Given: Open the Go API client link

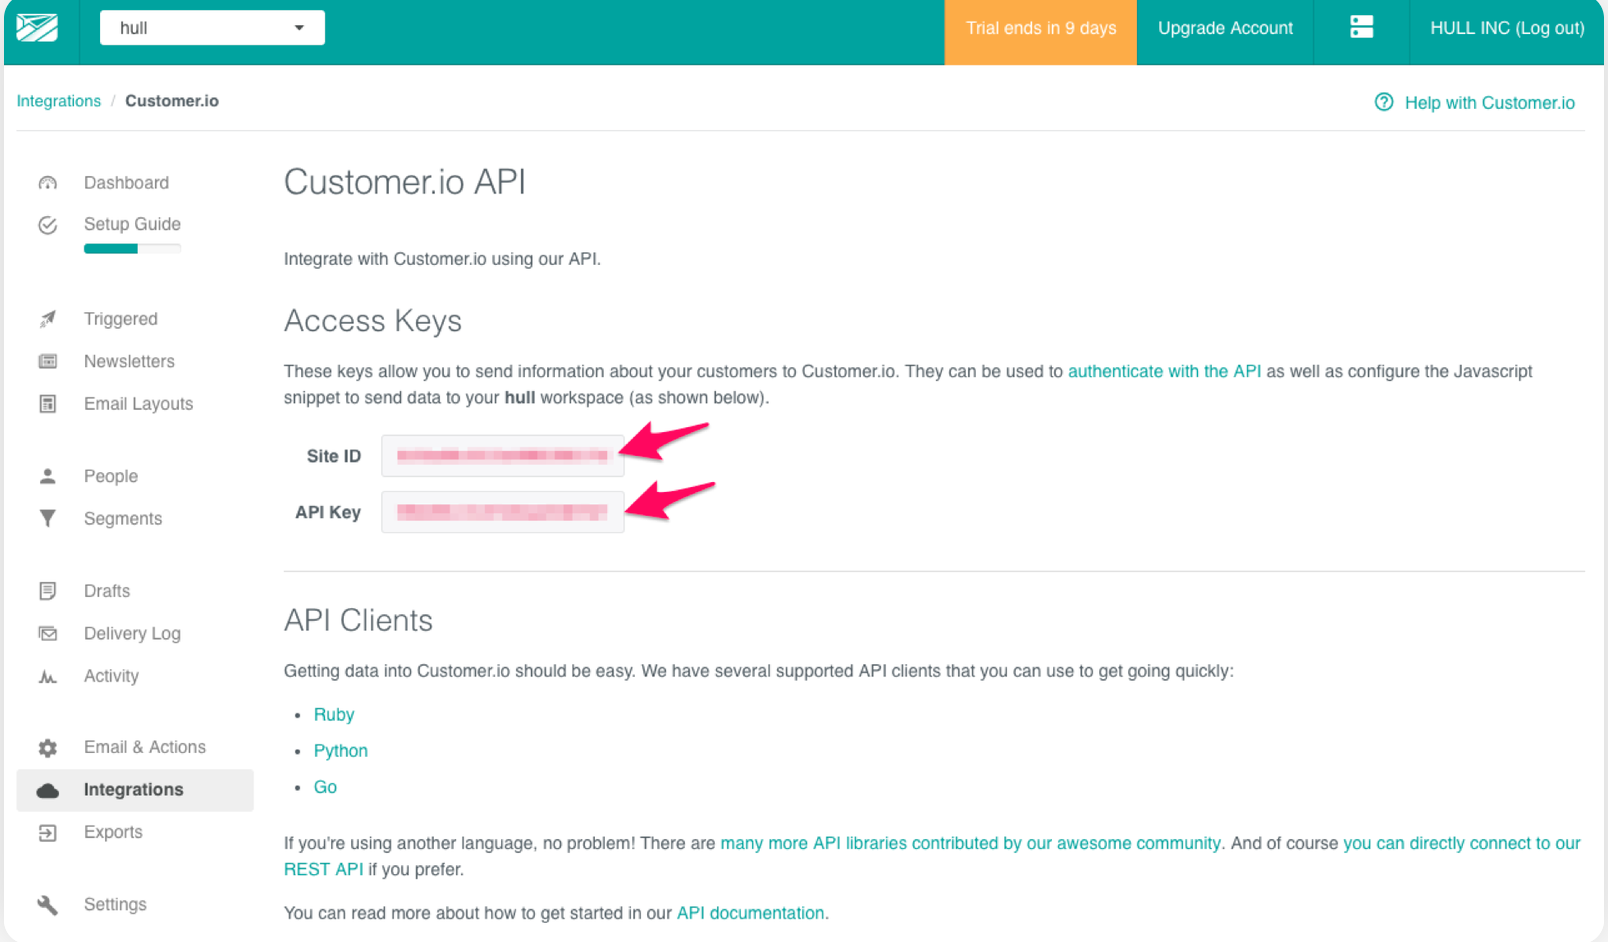Looking at the screenshot, I should coord(325,787).
